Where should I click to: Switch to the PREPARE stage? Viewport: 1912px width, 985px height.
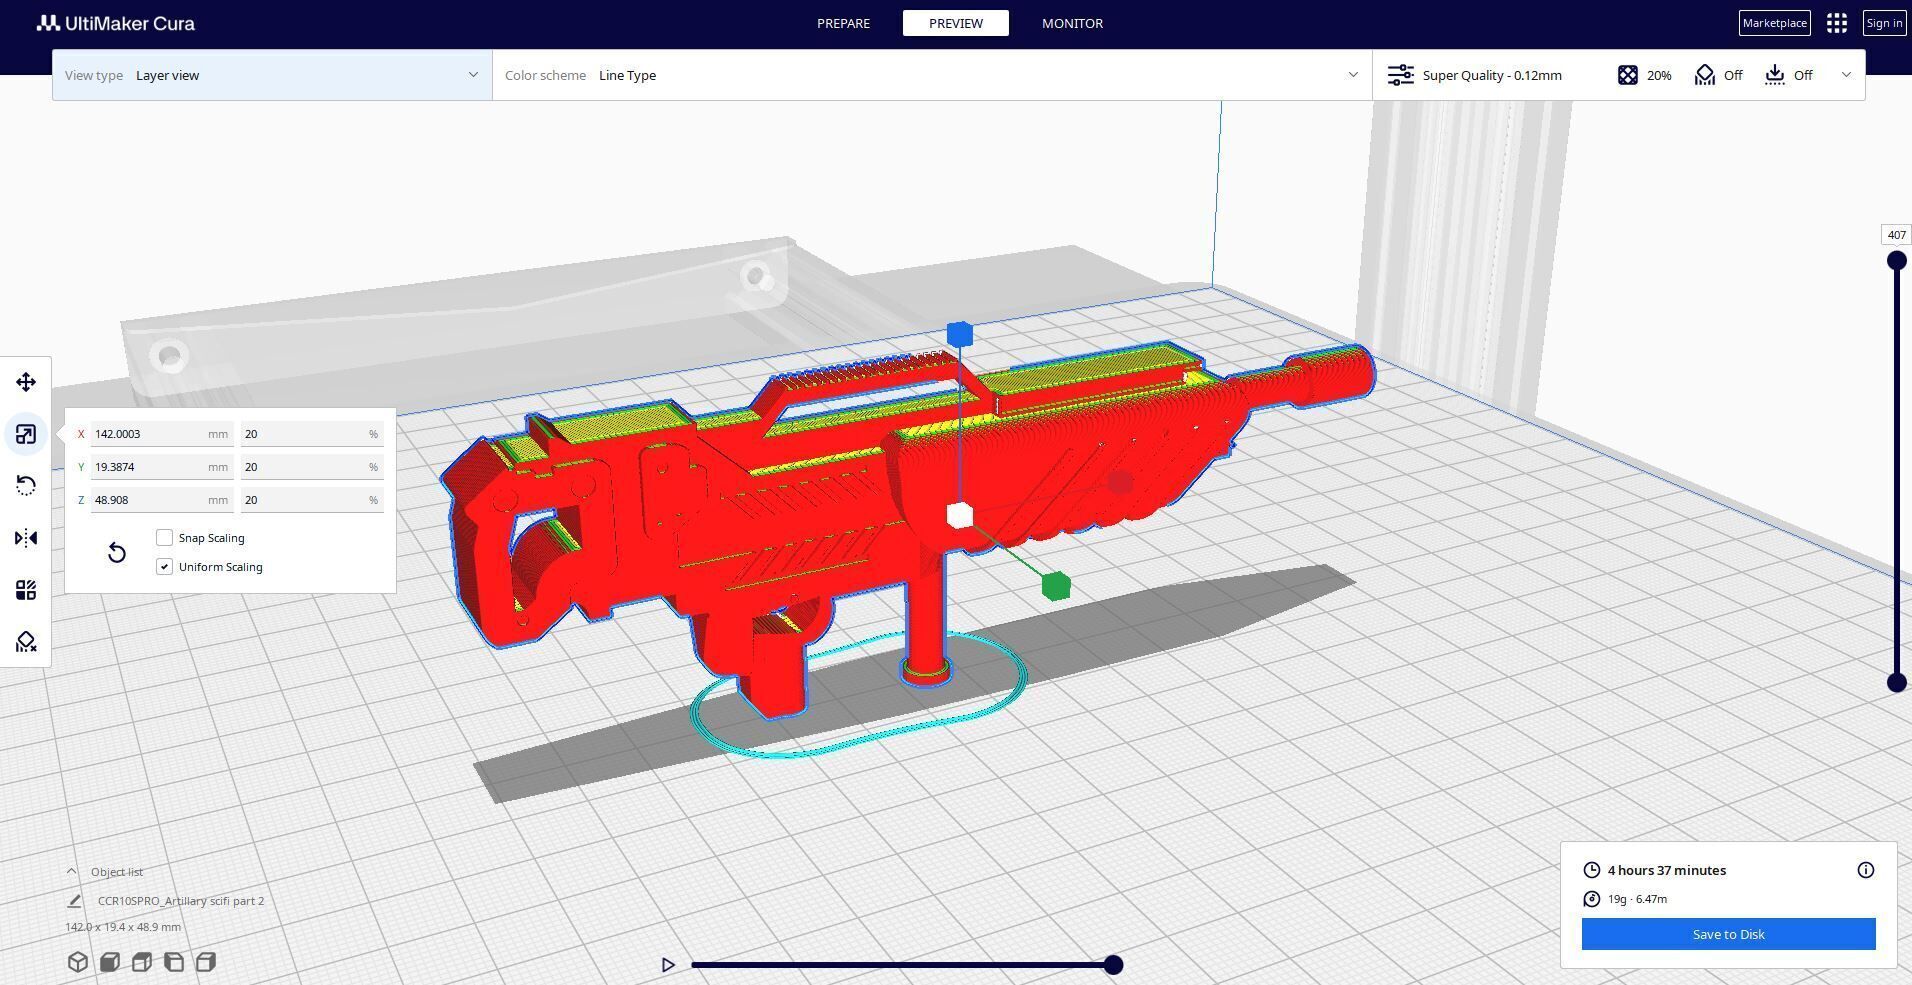pos(843,23)
